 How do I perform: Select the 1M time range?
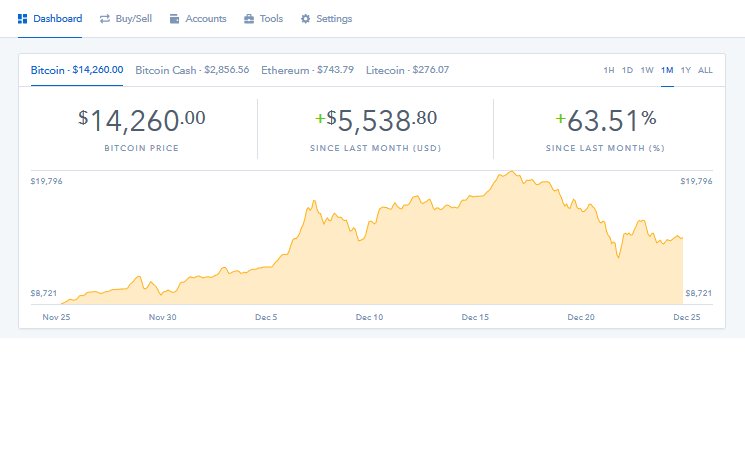point(667,70)
